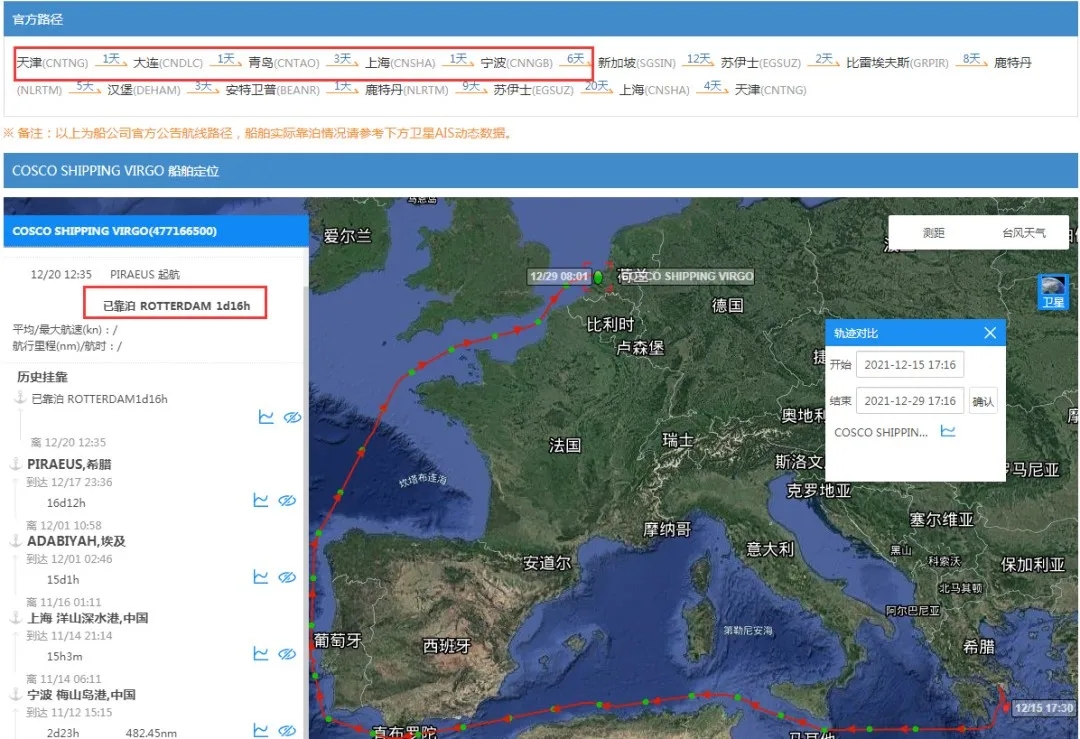
Task: Select the green ship marker on the map
Action: click(x=598, y=277)
